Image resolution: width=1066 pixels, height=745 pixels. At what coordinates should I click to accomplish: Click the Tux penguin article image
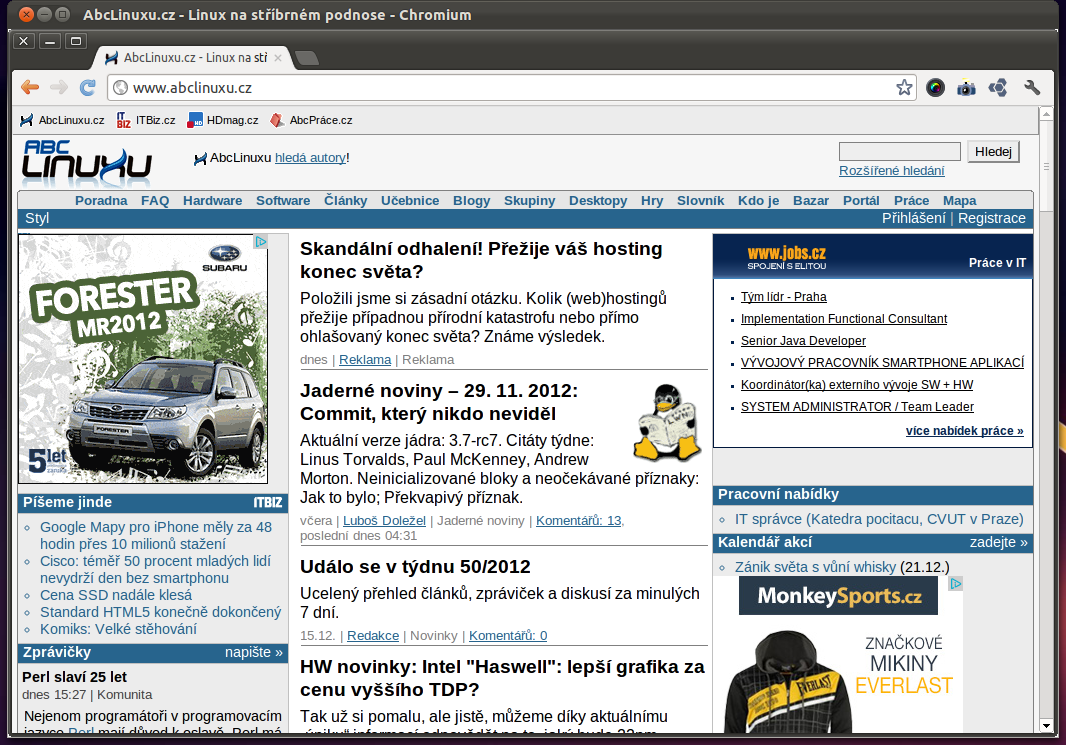click(668, 421)
